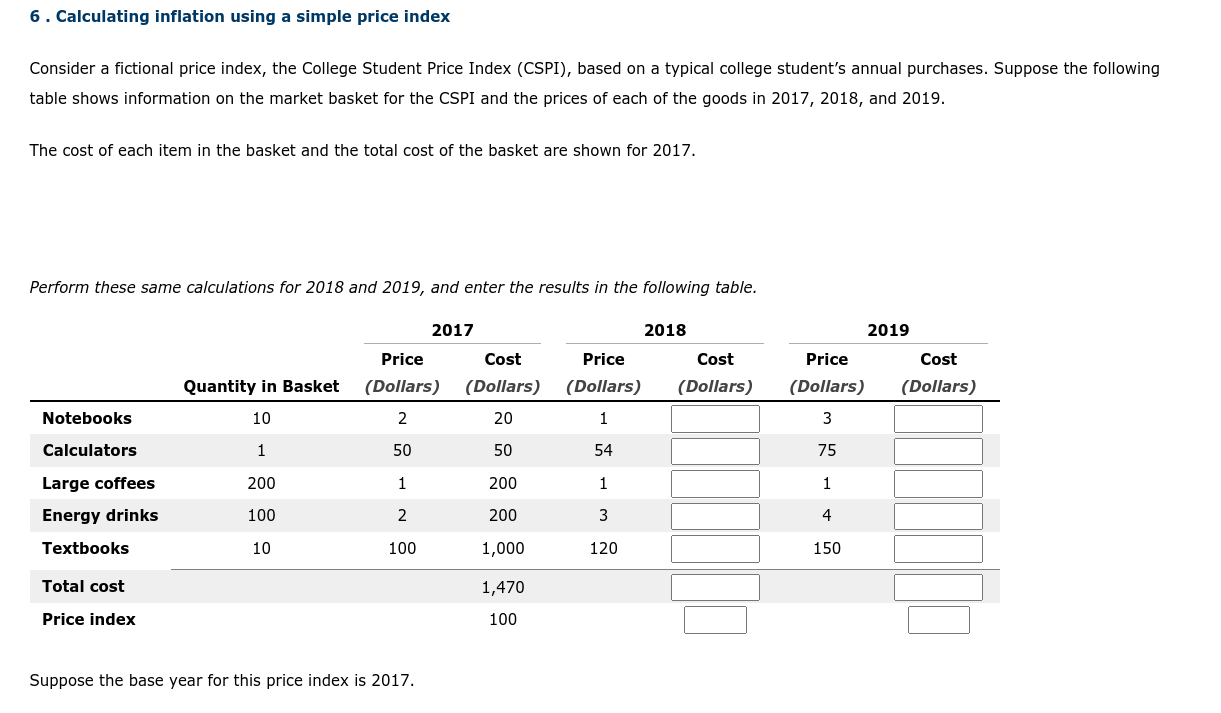Screen dimensions: 1221x713
Task: Click the Total cost row label
Action: coord(83,587)
